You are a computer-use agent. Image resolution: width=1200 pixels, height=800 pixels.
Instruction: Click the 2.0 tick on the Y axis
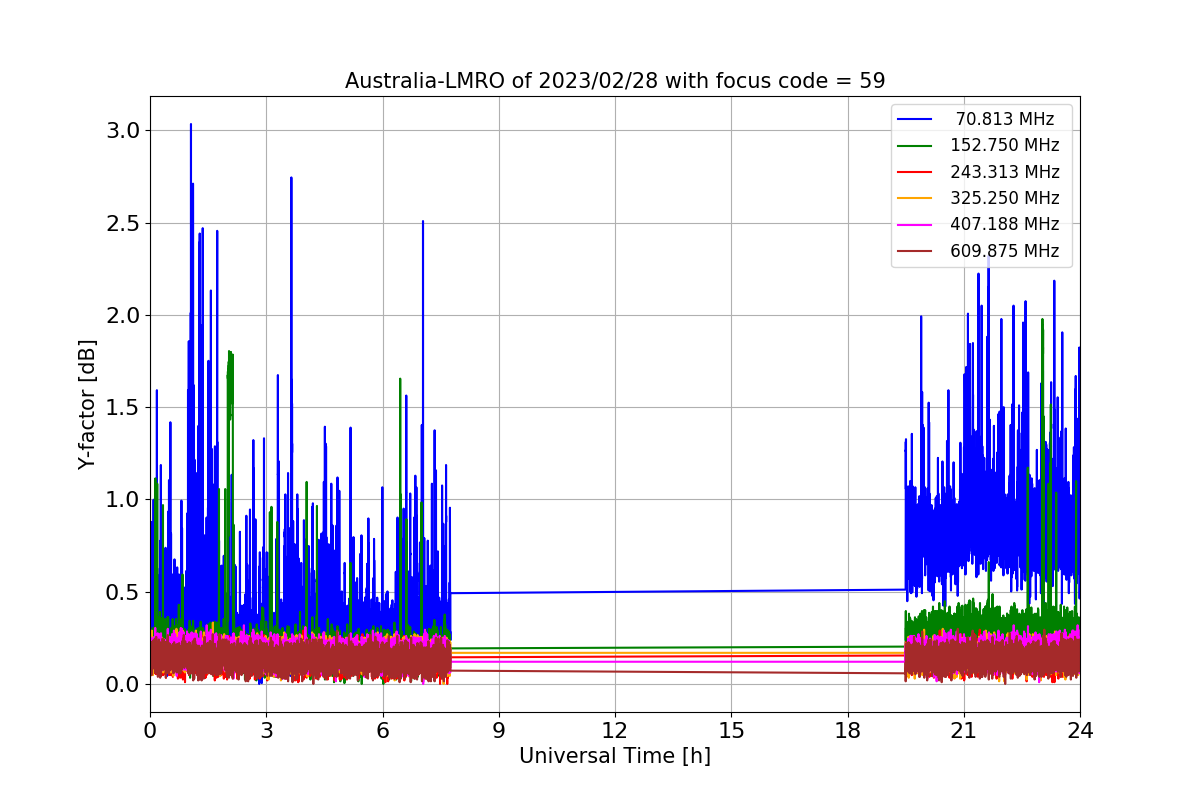pyautogui.click(x=123, y=315)
